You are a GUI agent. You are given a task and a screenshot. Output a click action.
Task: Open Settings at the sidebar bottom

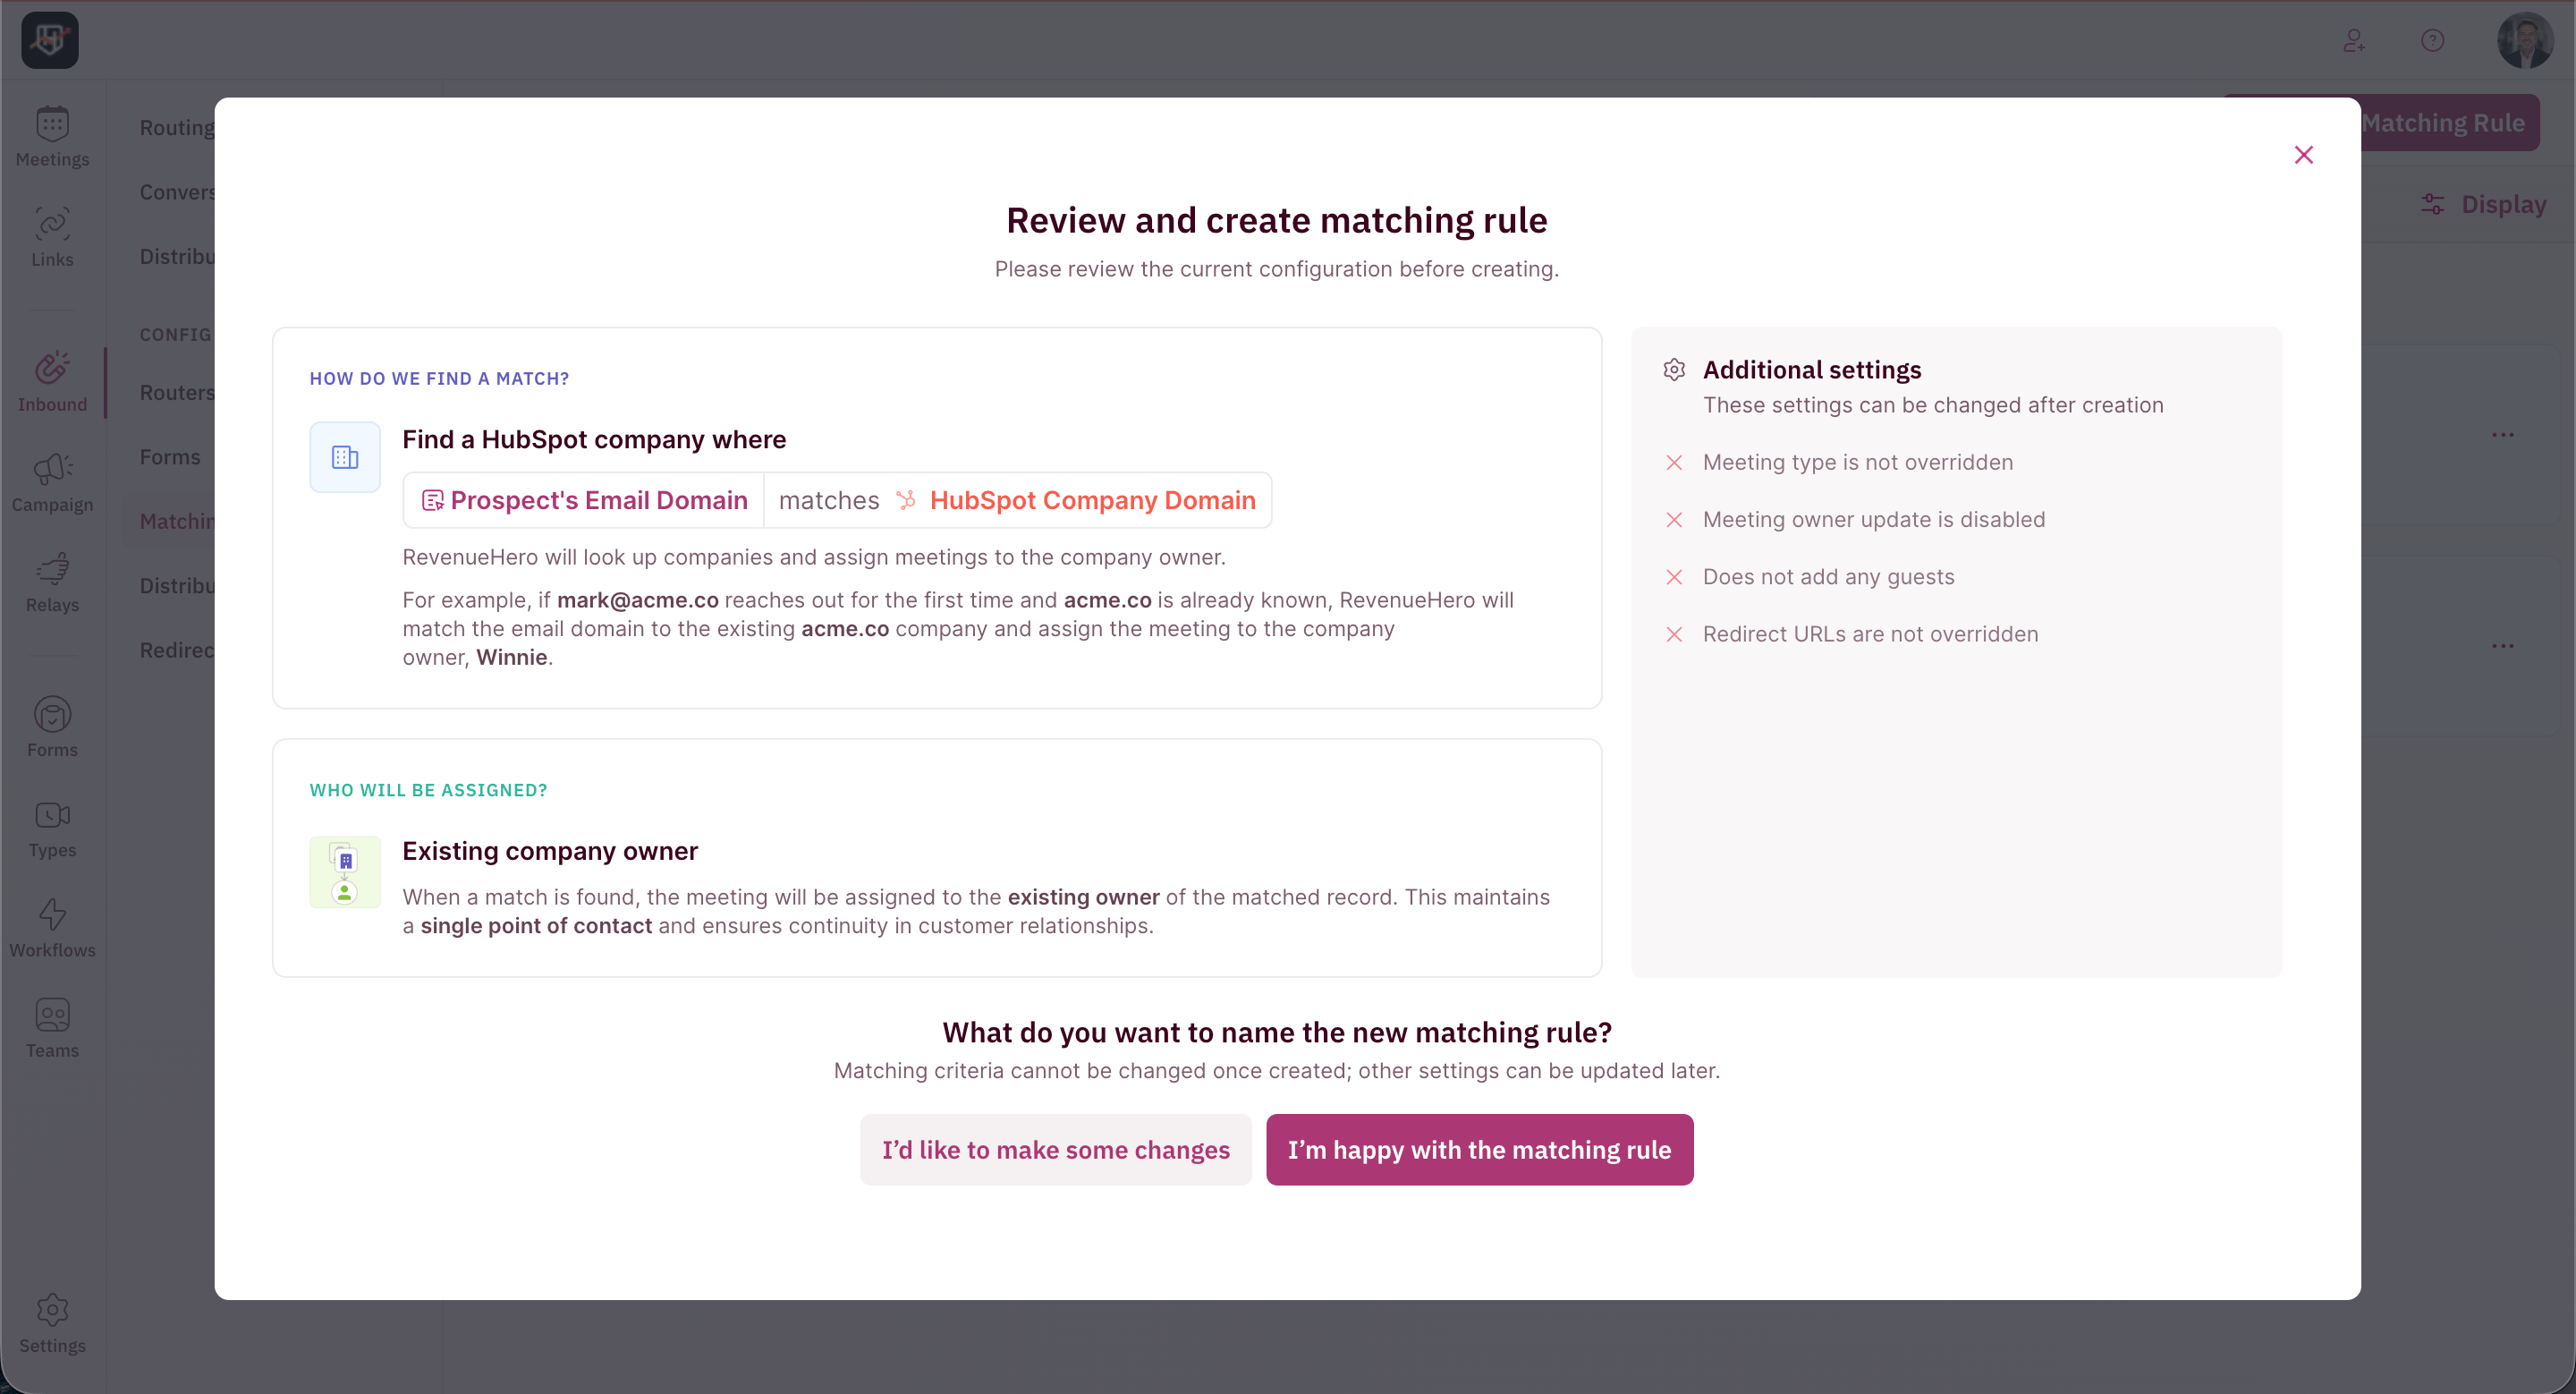[52, 1323]
